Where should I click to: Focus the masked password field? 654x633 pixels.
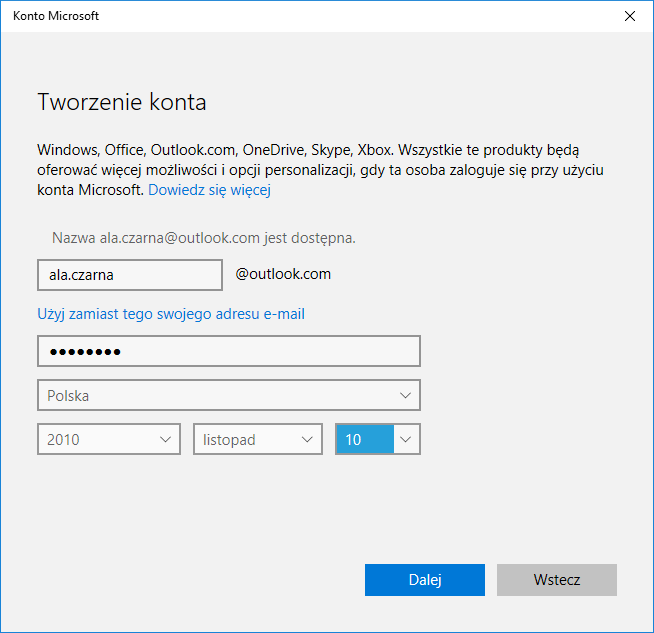pos(228,352)
